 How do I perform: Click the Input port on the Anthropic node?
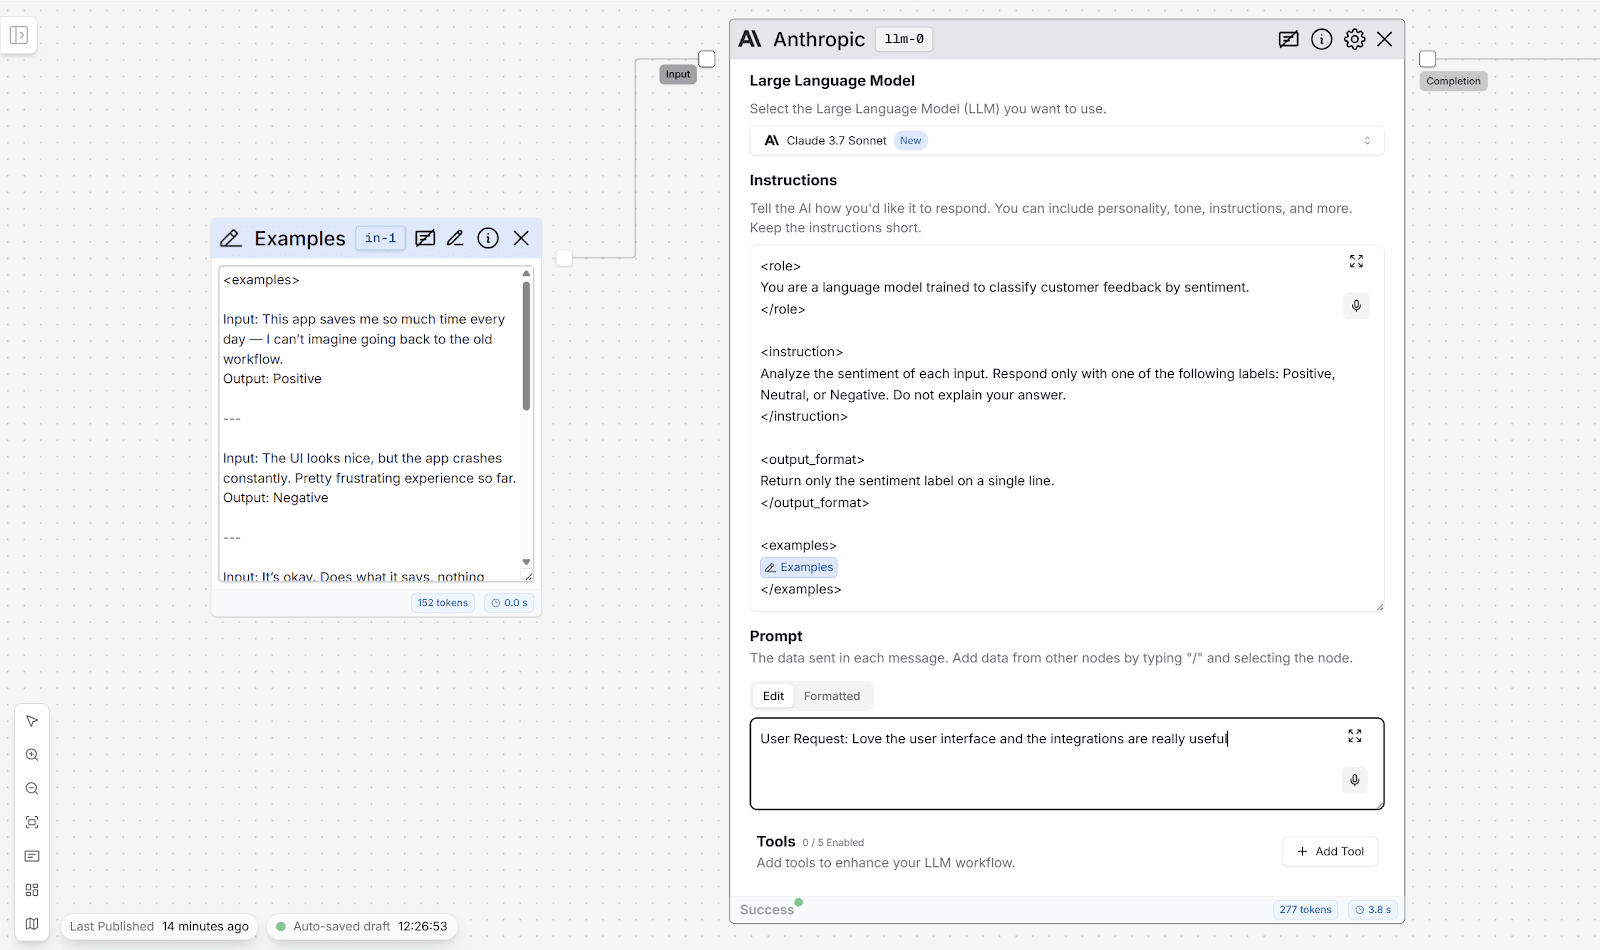click(x=707, y=59)
